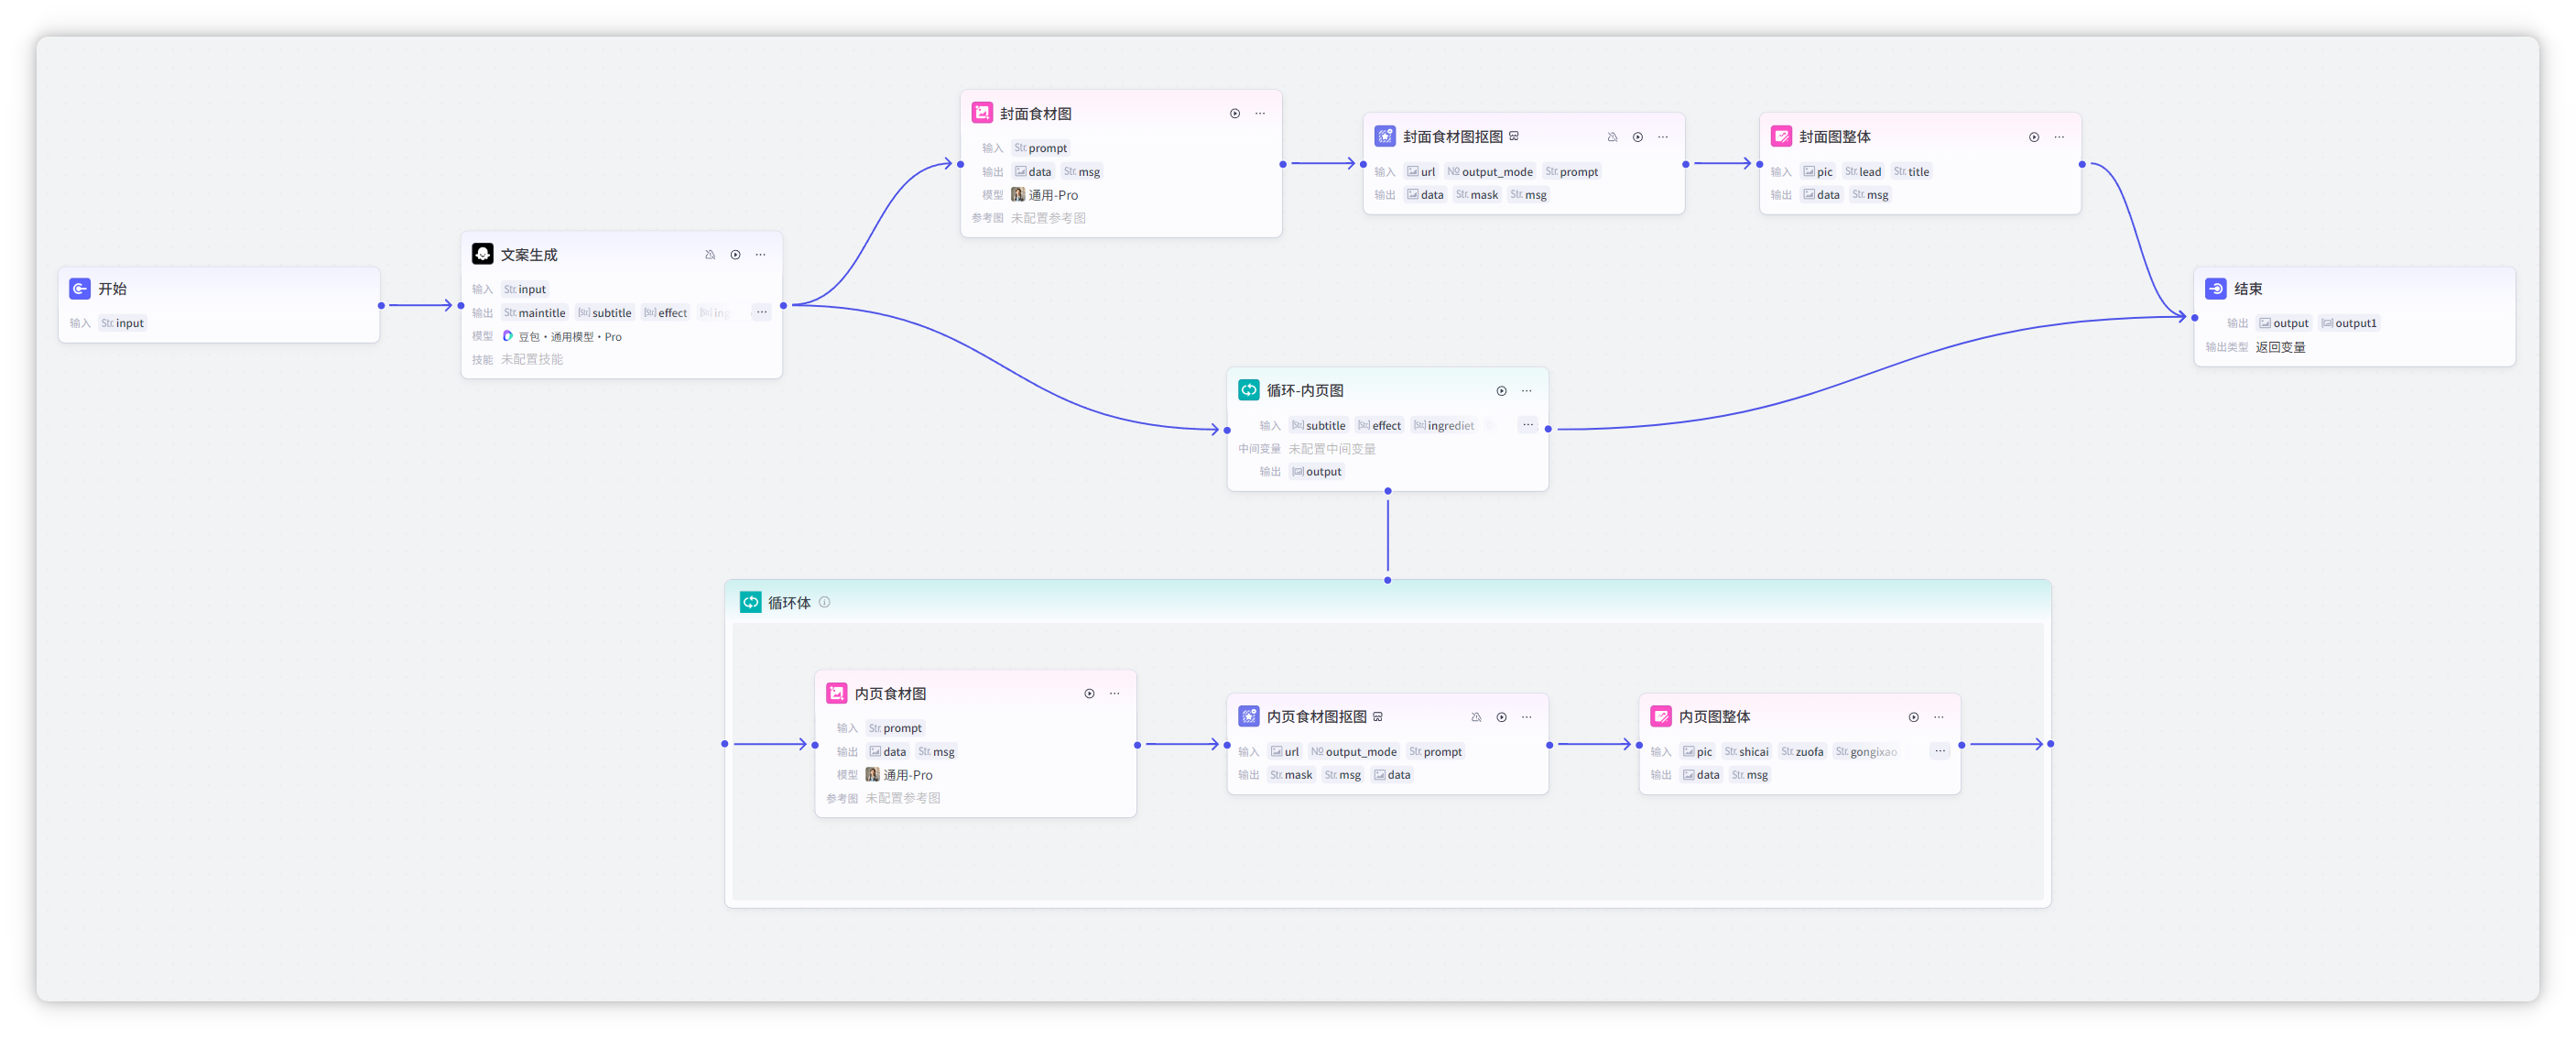Expand hidden inputs of 内页图整体 node
The height and width of the screenshot is (1038, 2576).
coord(1939,751)
